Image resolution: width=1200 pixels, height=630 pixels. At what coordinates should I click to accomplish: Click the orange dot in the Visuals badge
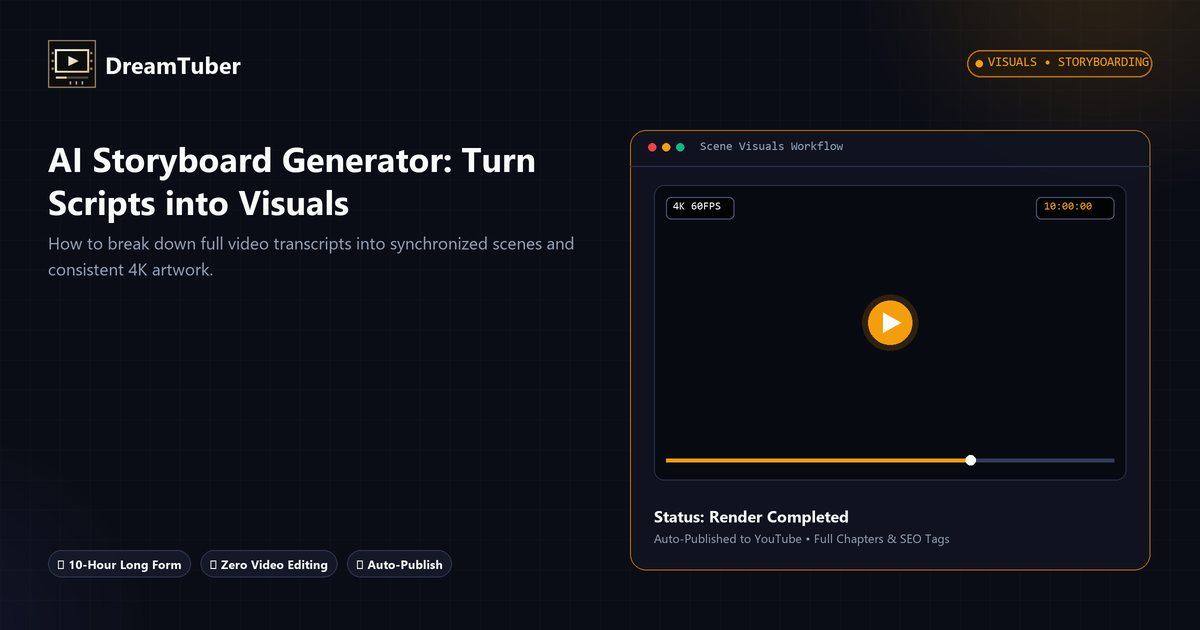pyautogui.click(x=979, y=63)
